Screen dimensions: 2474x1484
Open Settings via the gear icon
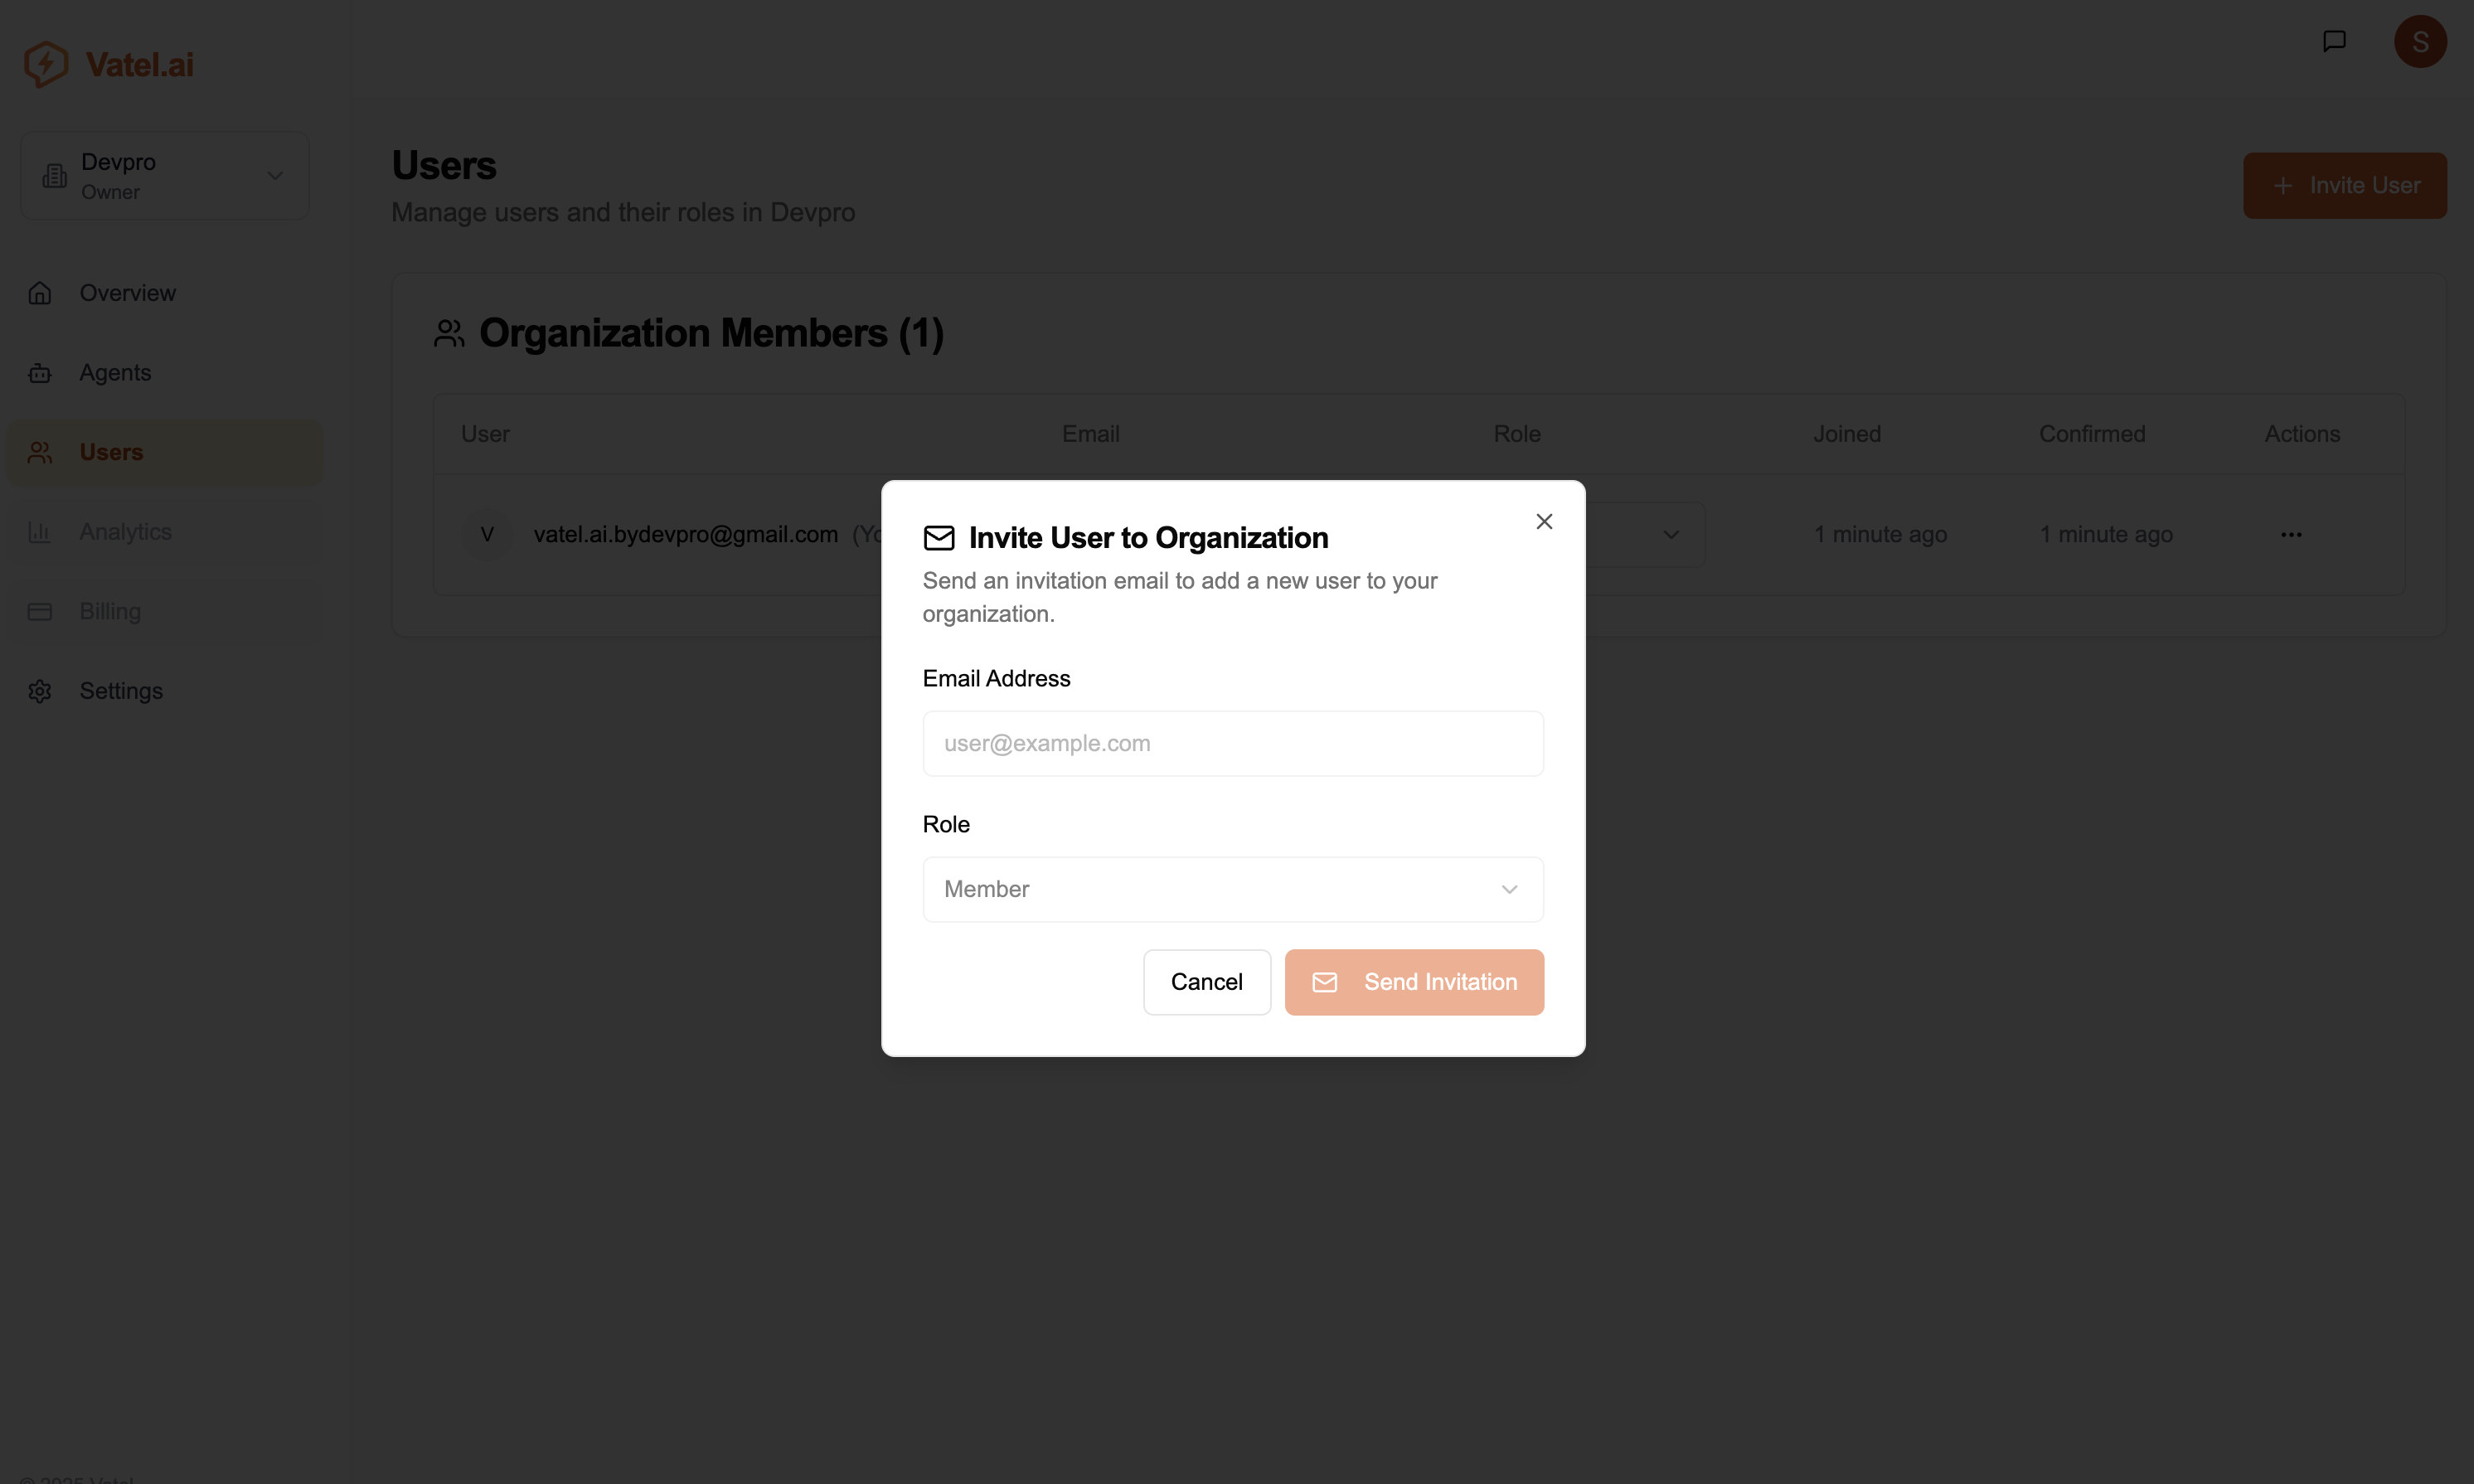(40, 691)
